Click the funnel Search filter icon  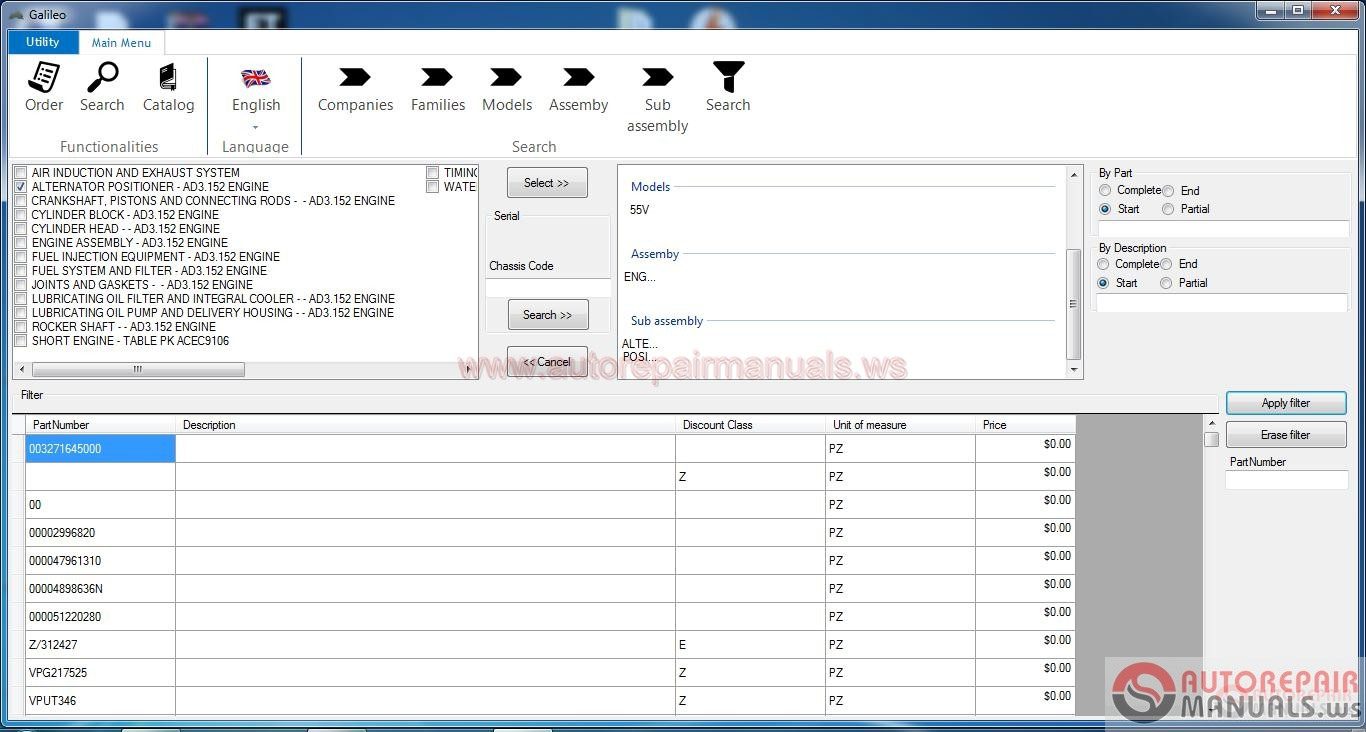coord(728,87)
